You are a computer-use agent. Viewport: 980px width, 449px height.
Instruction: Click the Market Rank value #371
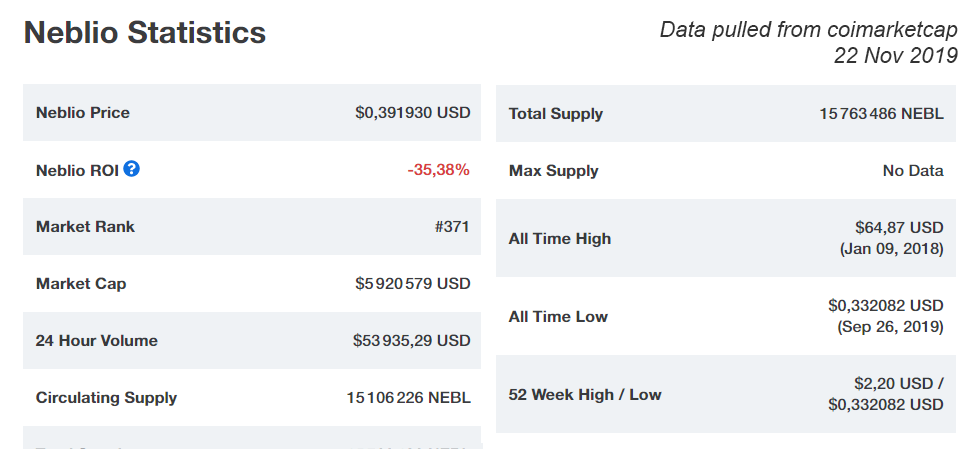[452, 226]
